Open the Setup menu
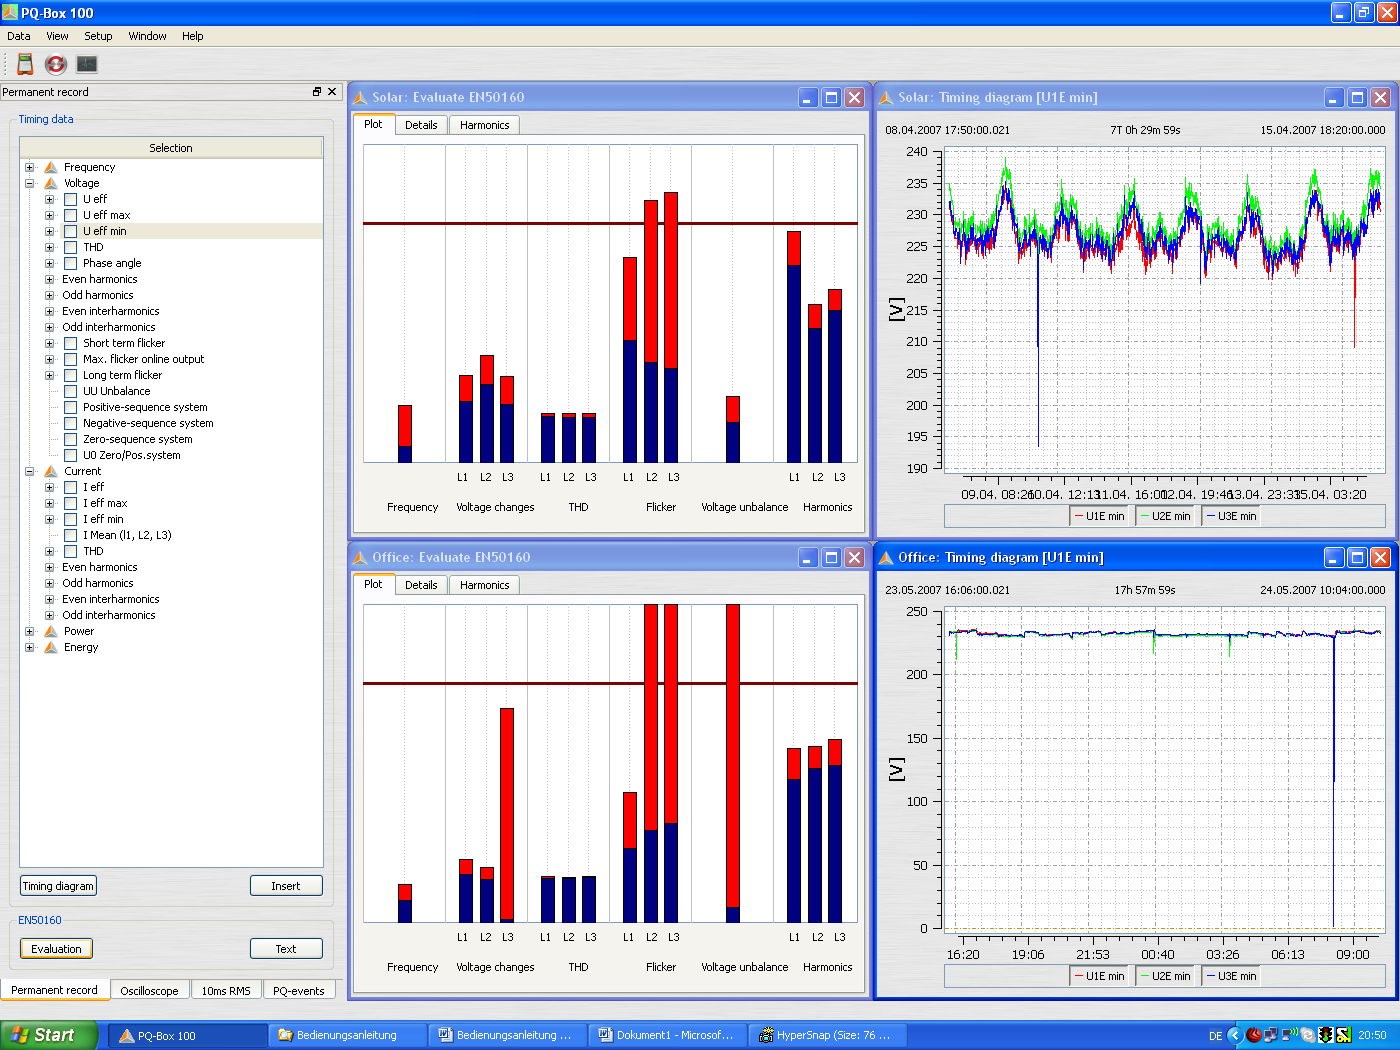 pyautogui.click(x=98, y=36)
